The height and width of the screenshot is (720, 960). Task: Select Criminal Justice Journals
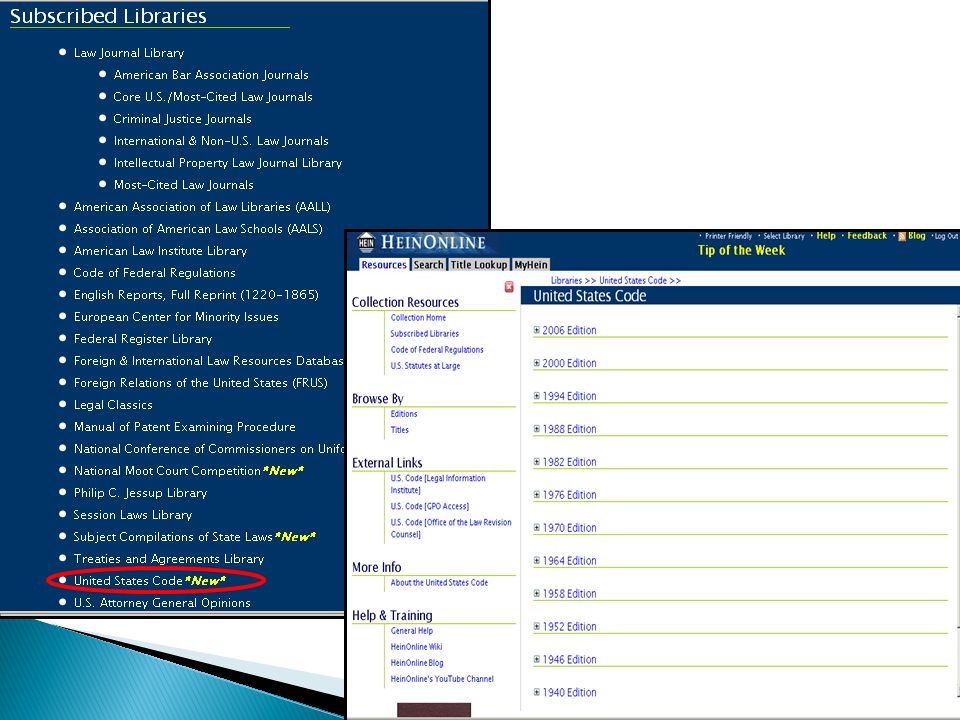pyautogui.click(x=182, y=119)
